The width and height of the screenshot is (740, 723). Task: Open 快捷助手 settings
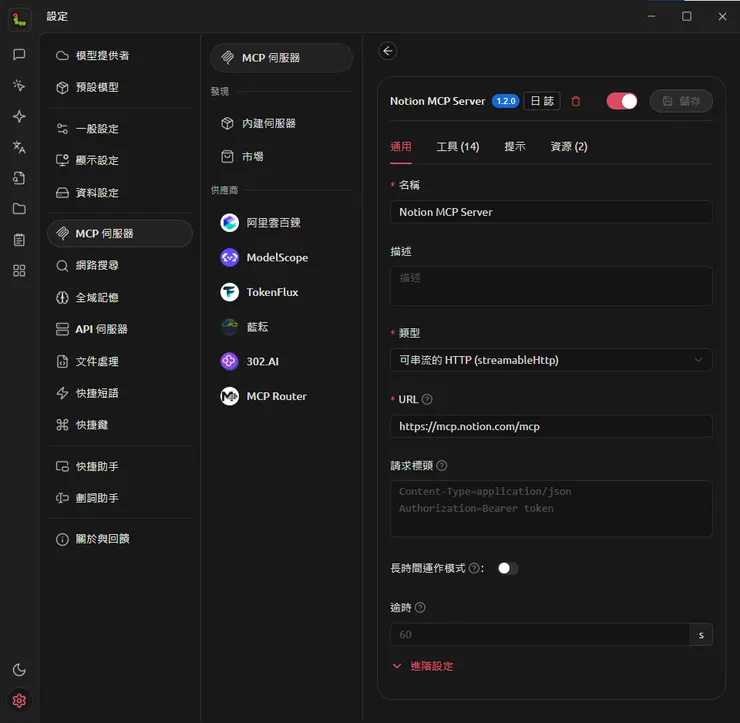120,467
